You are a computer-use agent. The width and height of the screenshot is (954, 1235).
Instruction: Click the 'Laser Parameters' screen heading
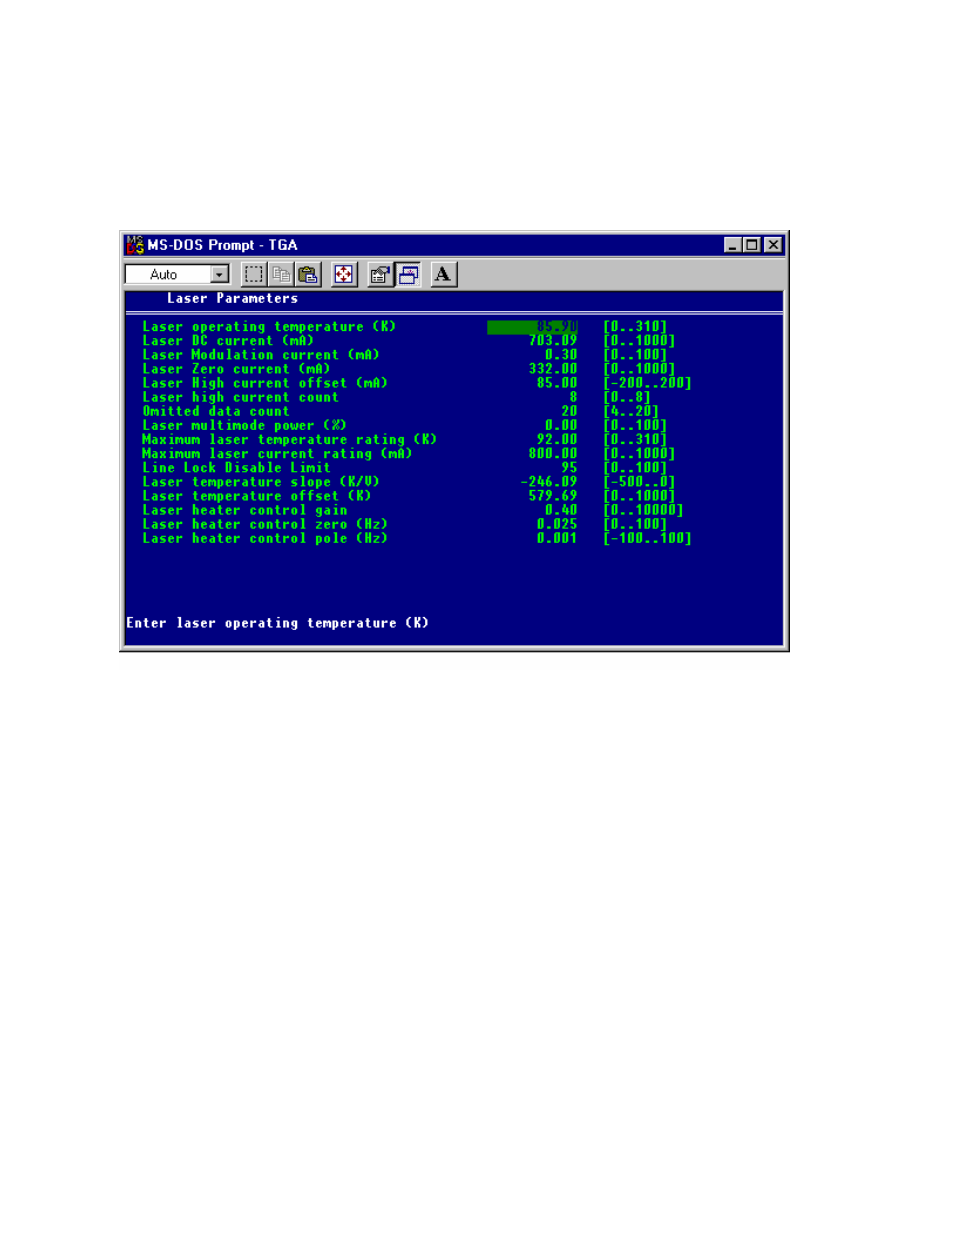coord(232,298)
